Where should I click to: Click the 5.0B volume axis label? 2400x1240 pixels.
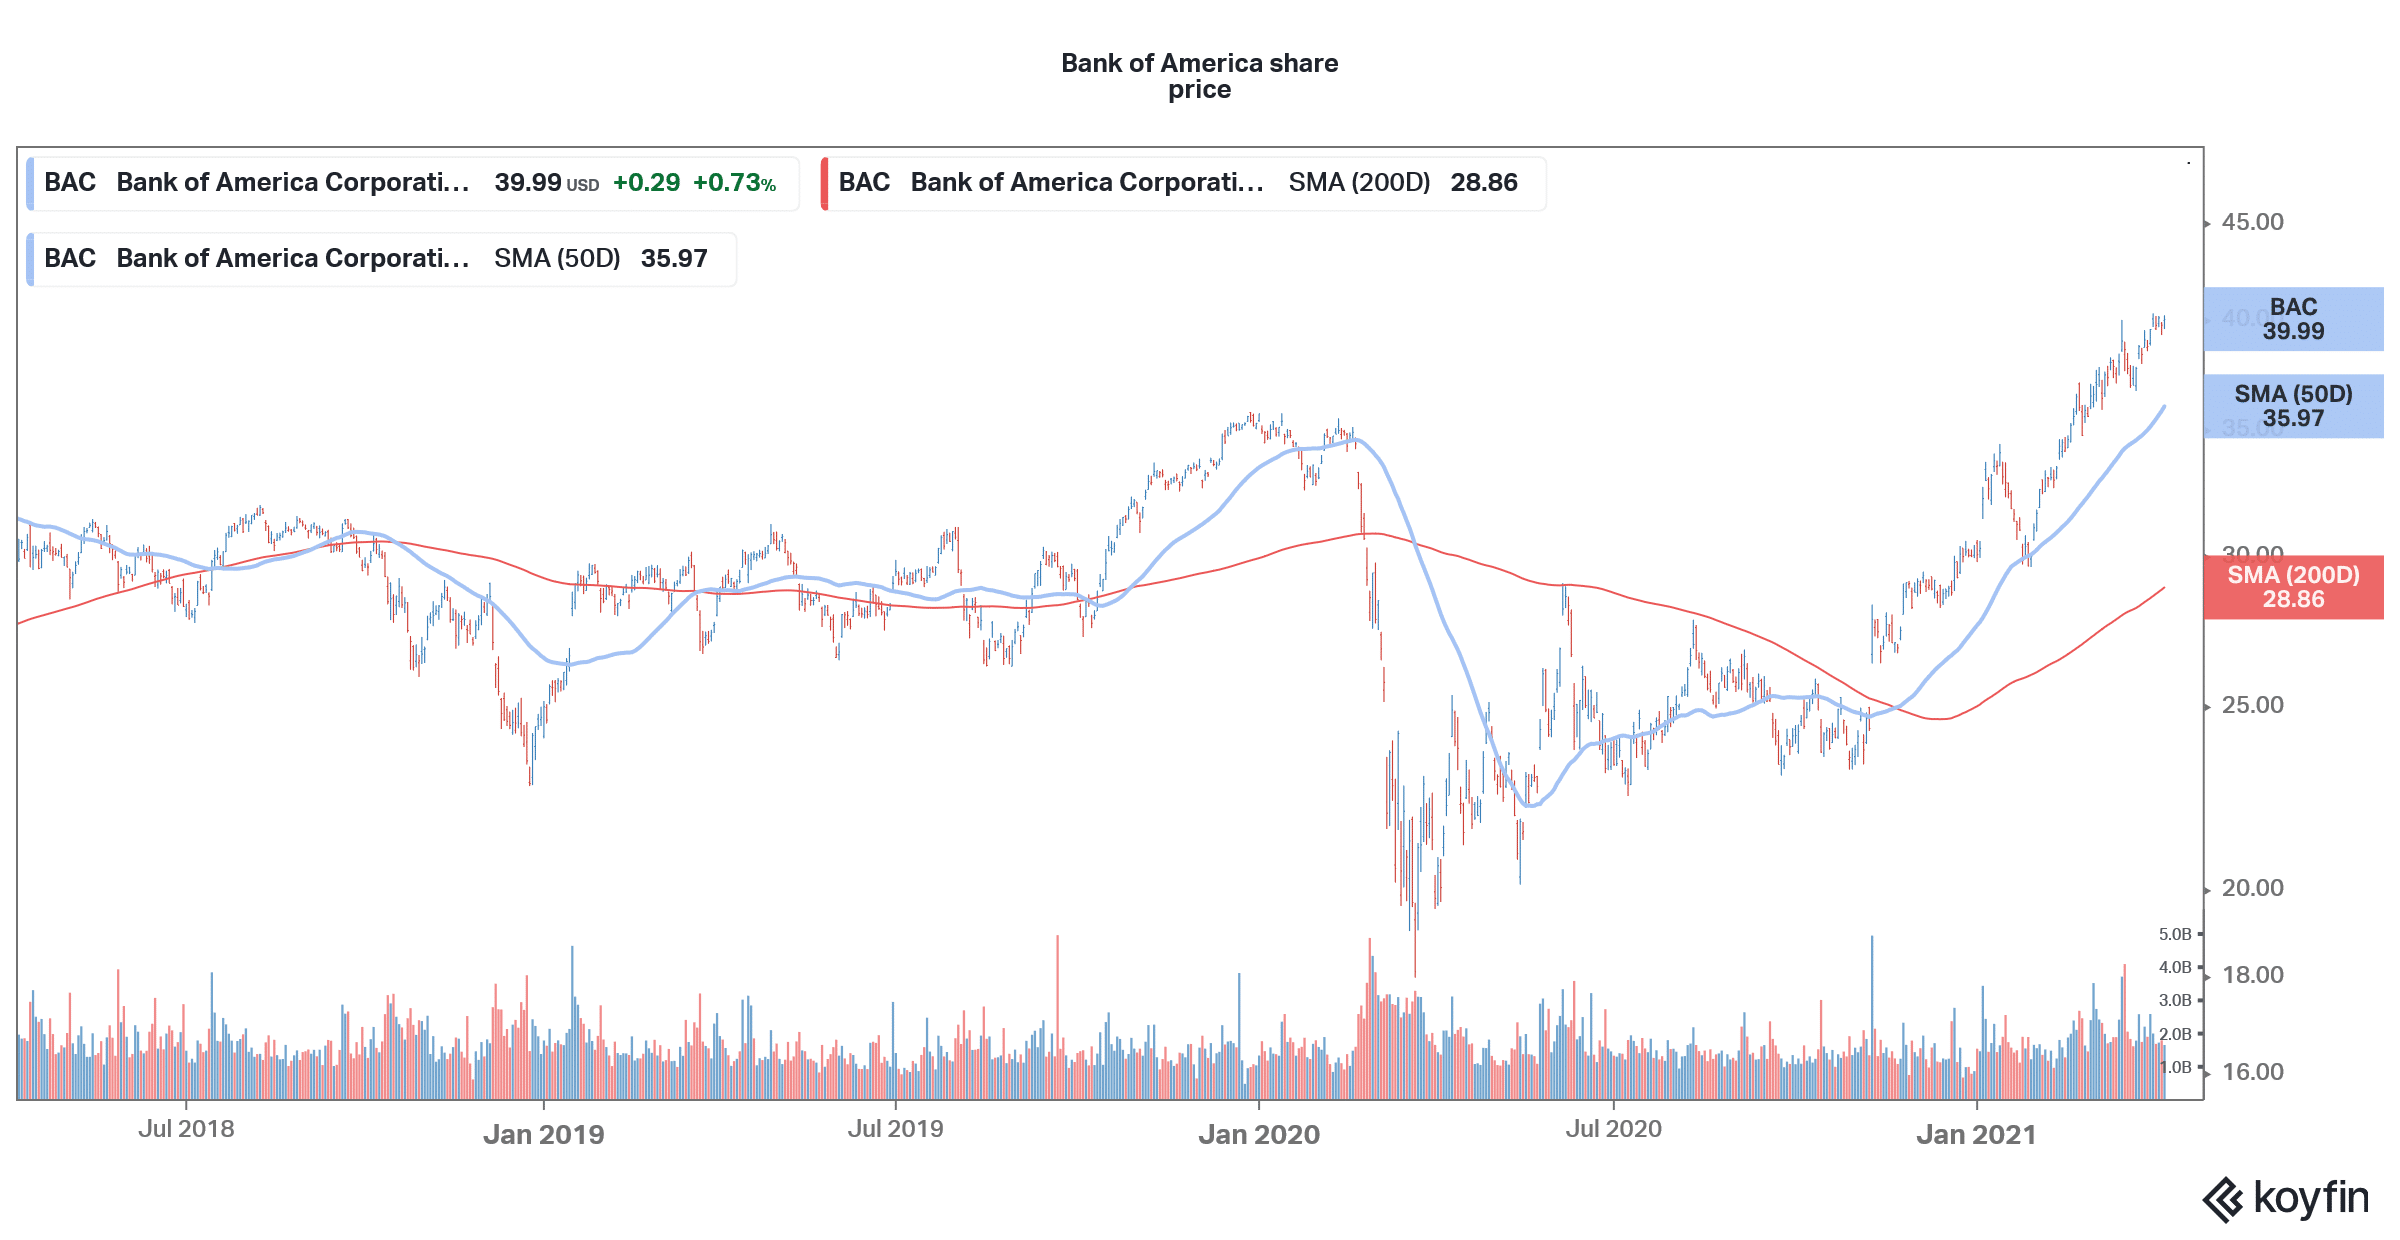pos(2175,934)
